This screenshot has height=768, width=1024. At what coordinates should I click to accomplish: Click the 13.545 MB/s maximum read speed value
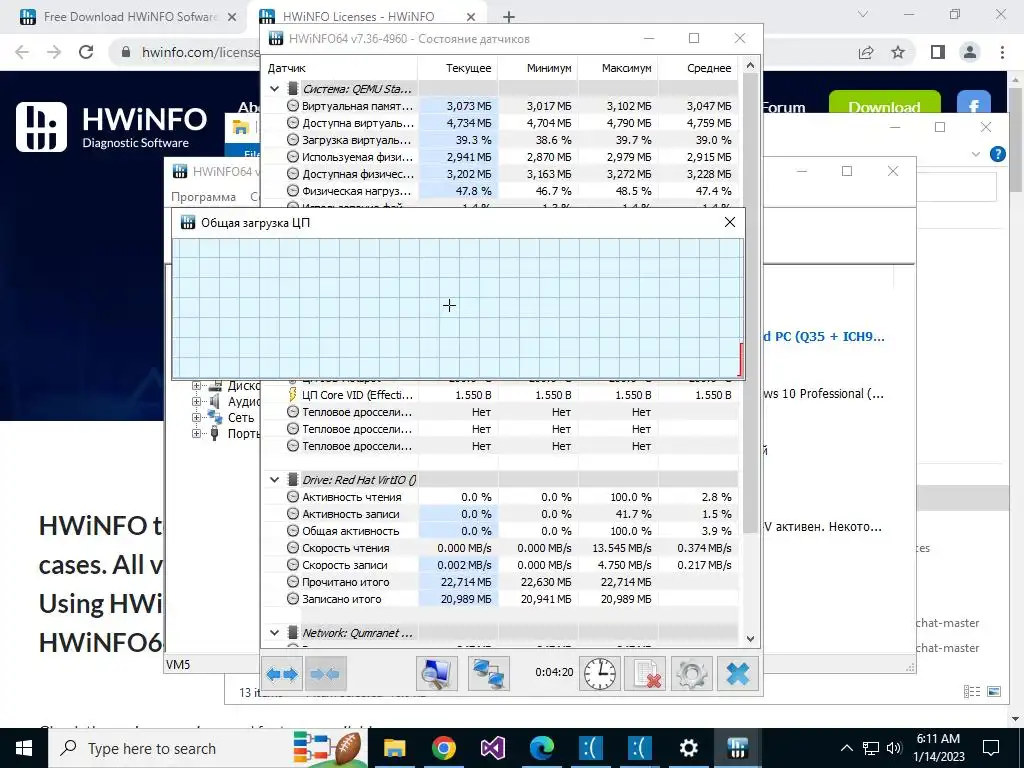(622, 548)
